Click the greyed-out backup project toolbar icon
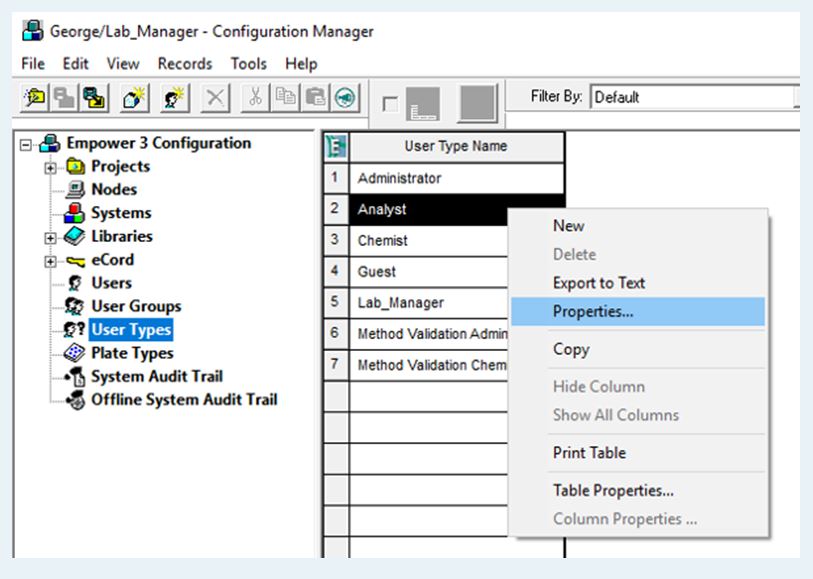The image size is (813, 579). tap(64, 97)
